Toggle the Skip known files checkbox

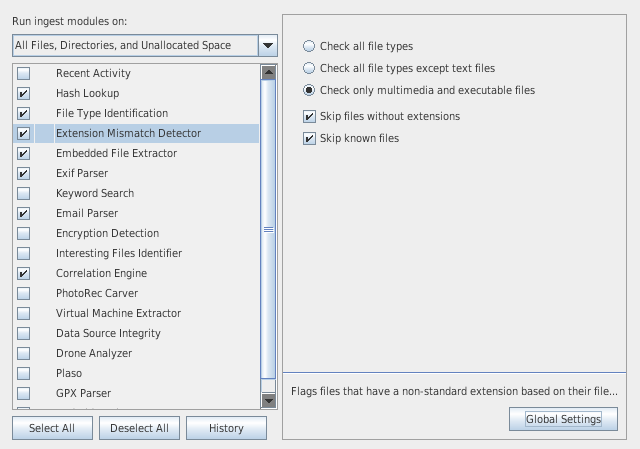[x=309, y=138]
